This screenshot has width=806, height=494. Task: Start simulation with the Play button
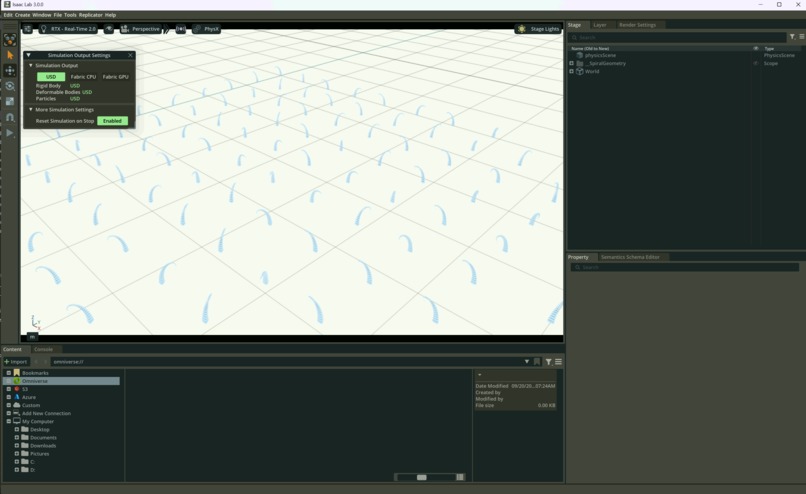10,133
